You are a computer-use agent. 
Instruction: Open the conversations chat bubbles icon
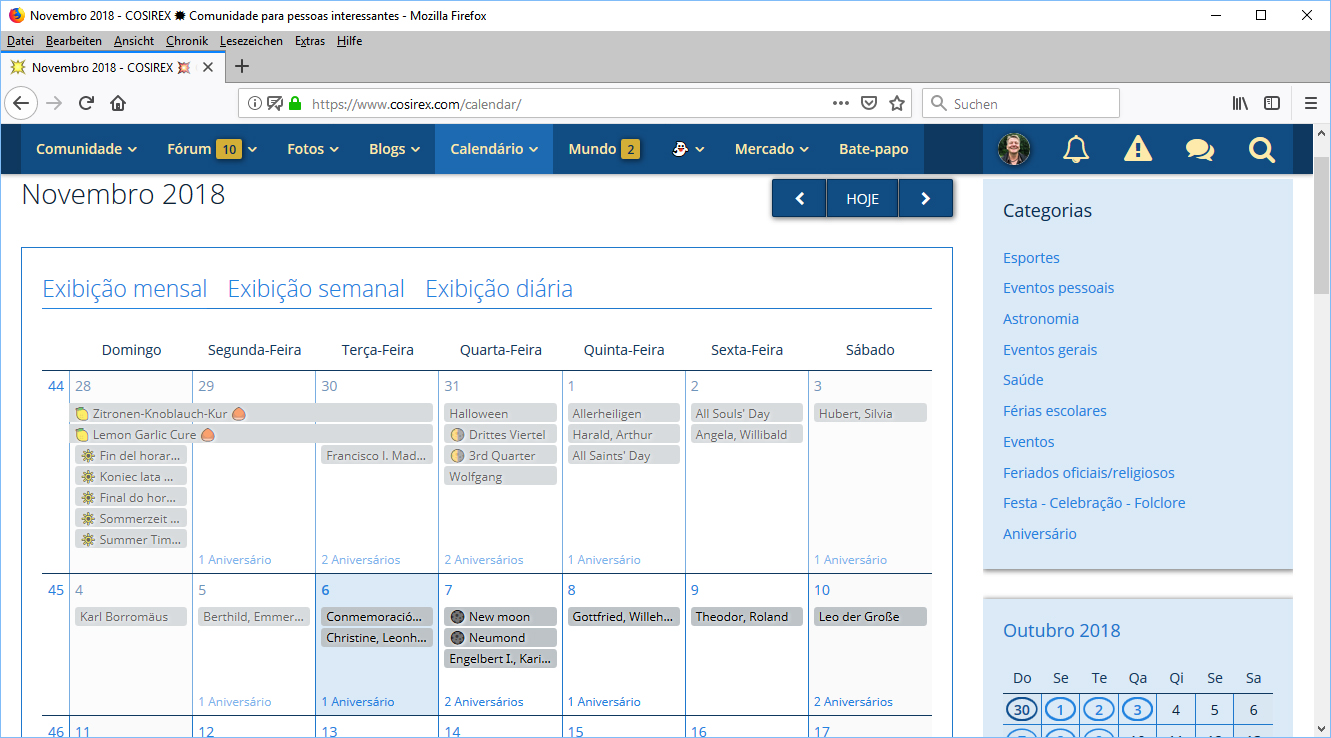[x=1199, y=149]
